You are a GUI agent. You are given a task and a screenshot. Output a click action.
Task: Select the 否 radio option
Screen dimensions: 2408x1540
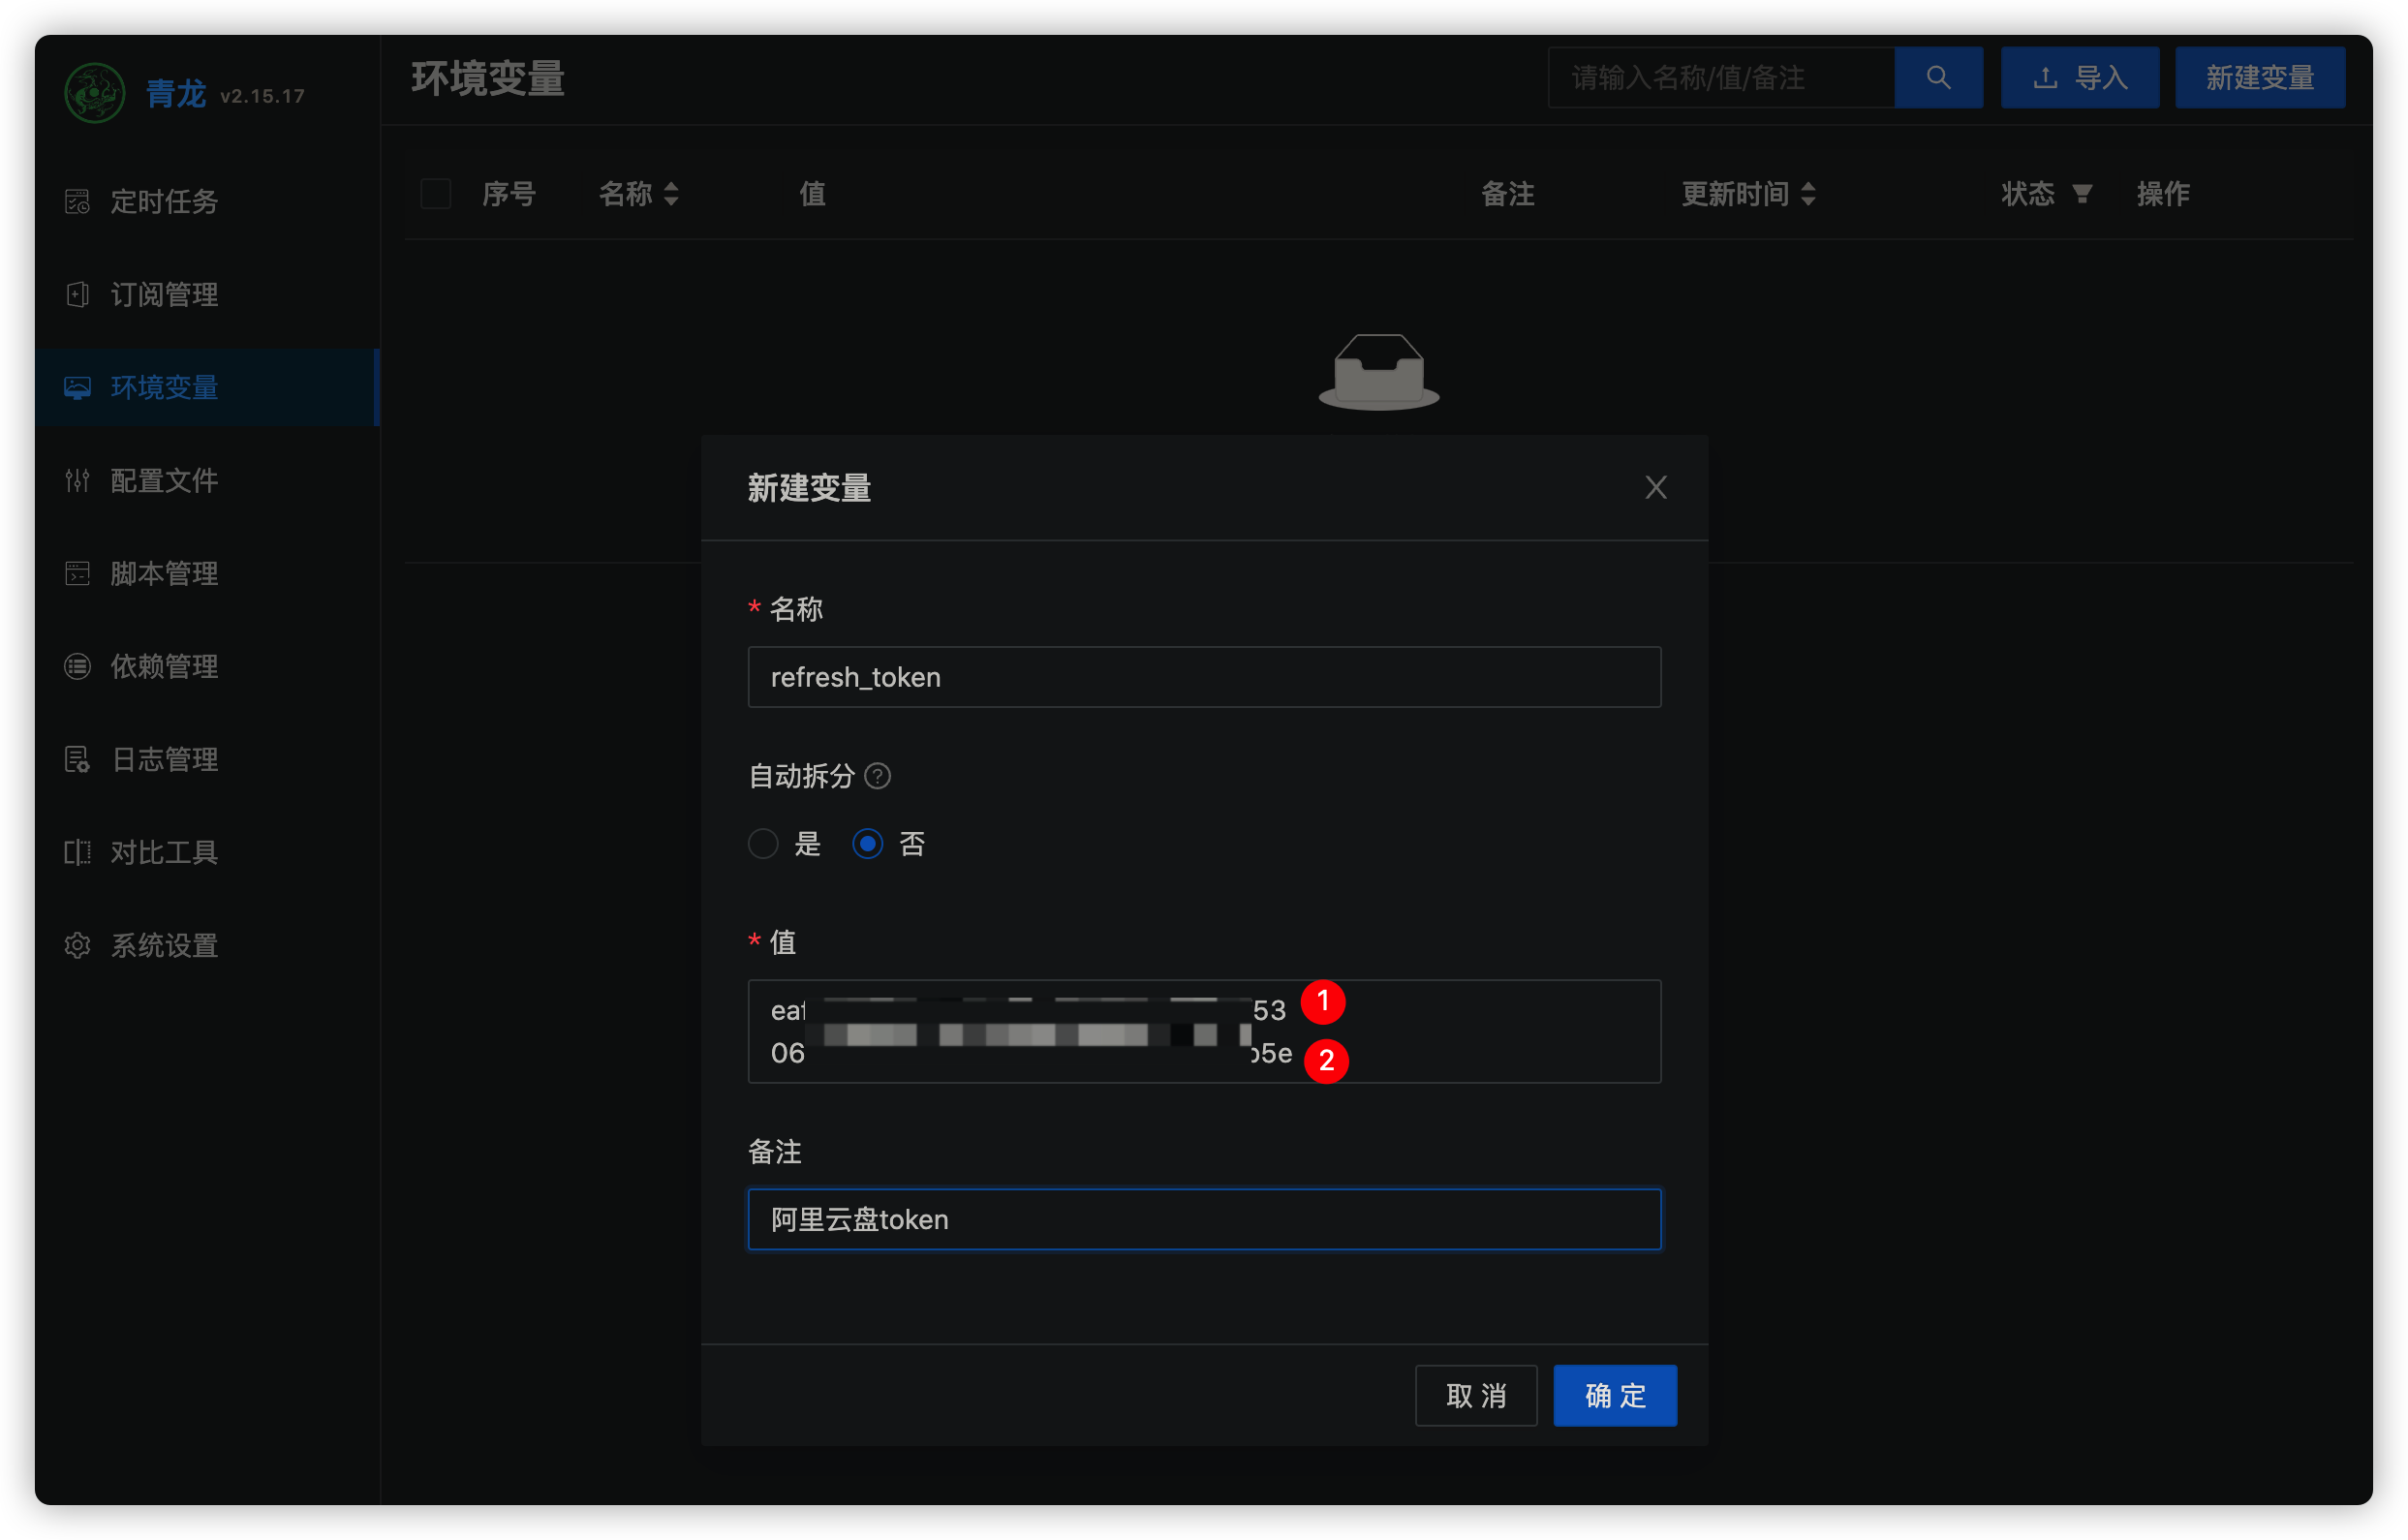point(867,844)
